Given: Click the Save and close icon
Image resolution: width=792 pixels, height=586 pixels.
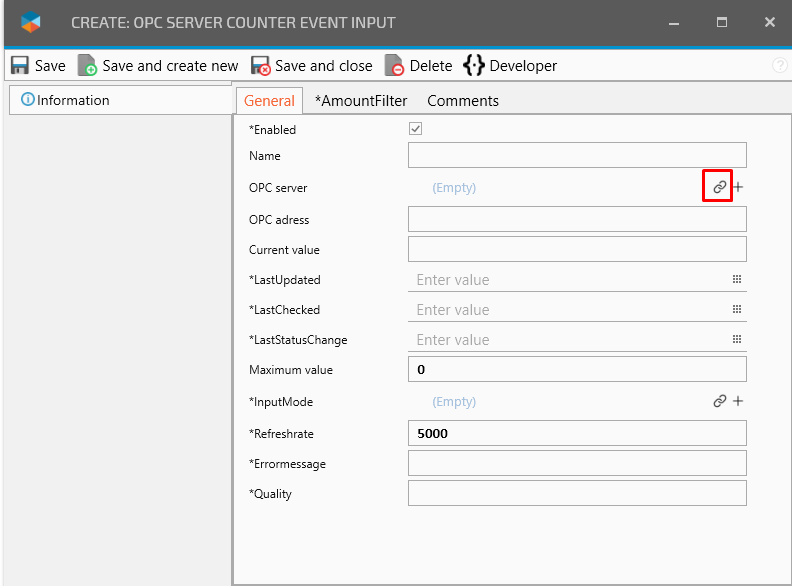Looking at the screenshot, I should click(x=261, y=66).
